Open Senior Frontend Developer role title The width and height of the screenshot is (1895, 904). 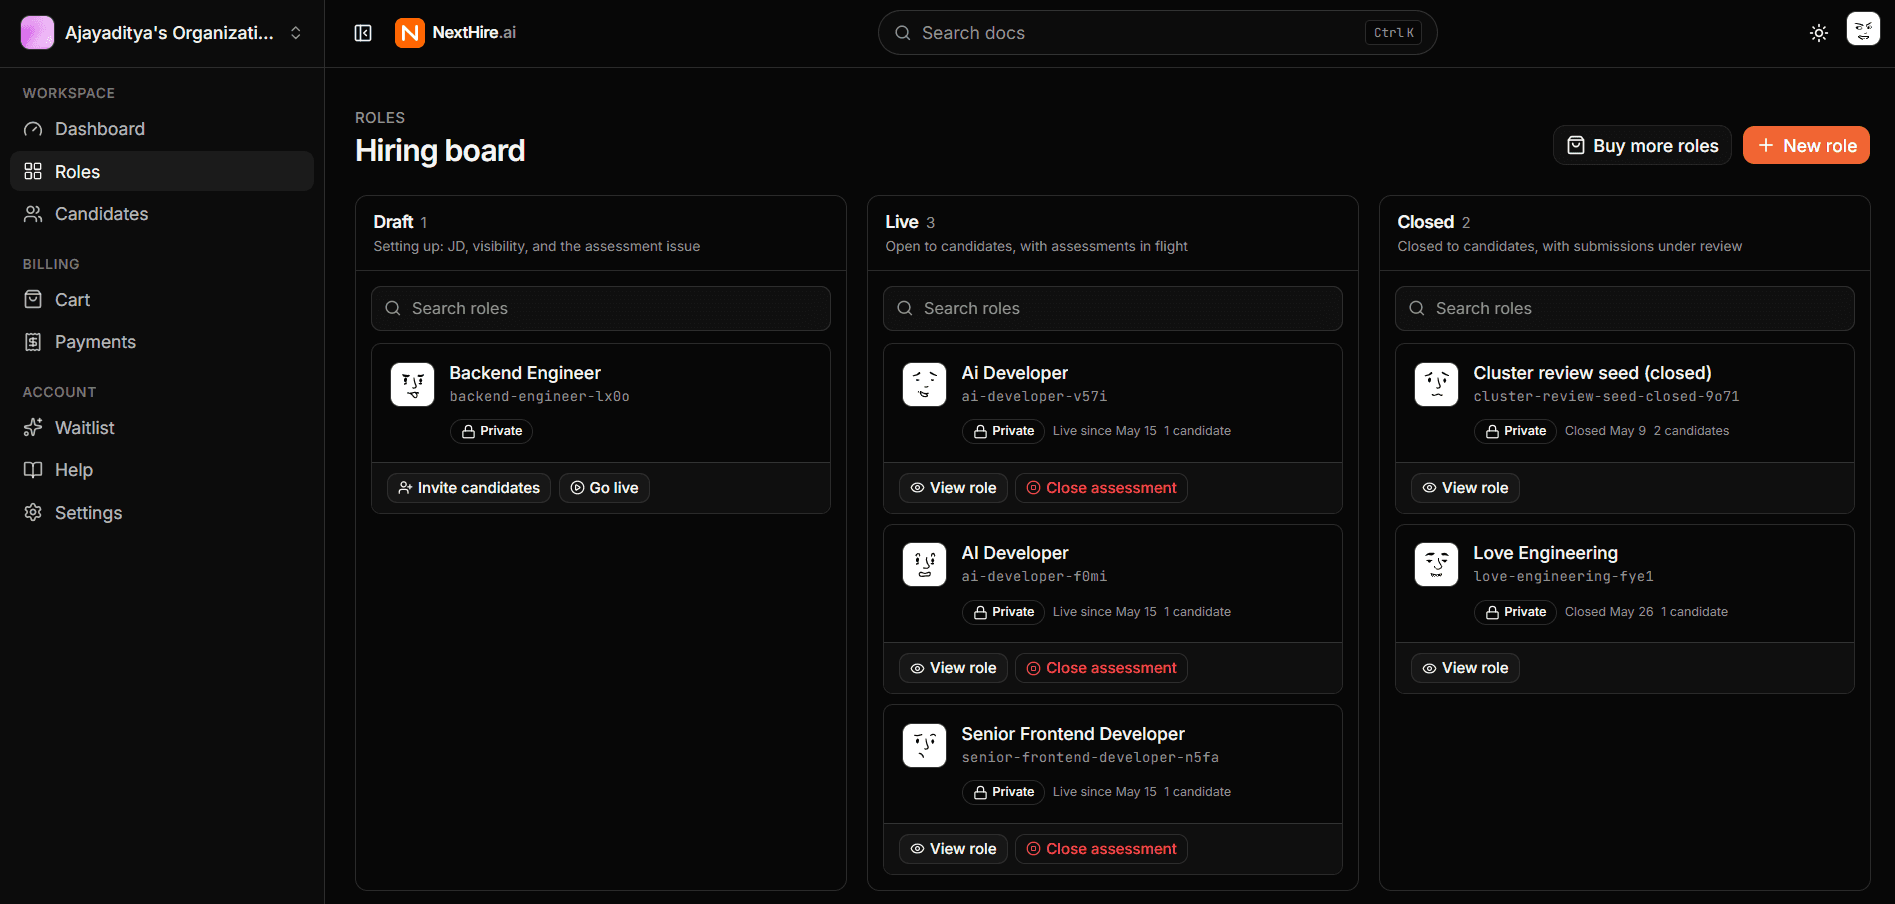(x=1073, y=734)
